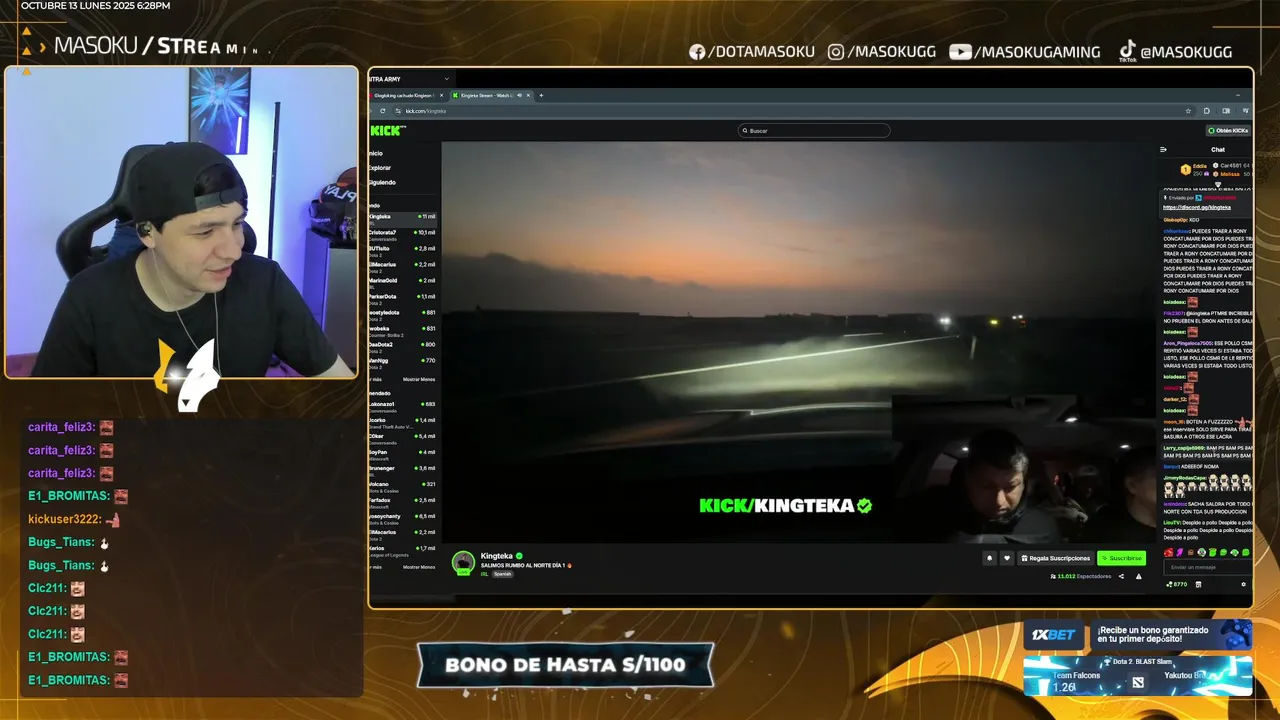Screen dimensions: 1280x720
Task: Click the Buscar search field on Kick
Action: pos(814,130)
